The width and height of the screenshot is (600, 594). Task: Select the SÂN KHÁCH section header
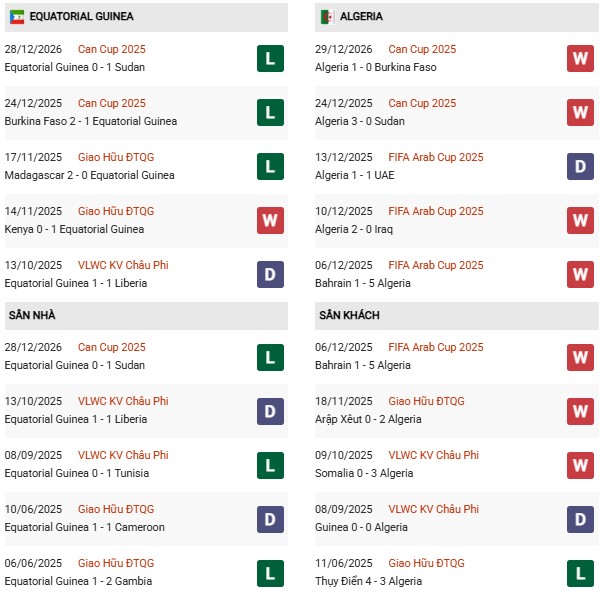coord(349,315)
